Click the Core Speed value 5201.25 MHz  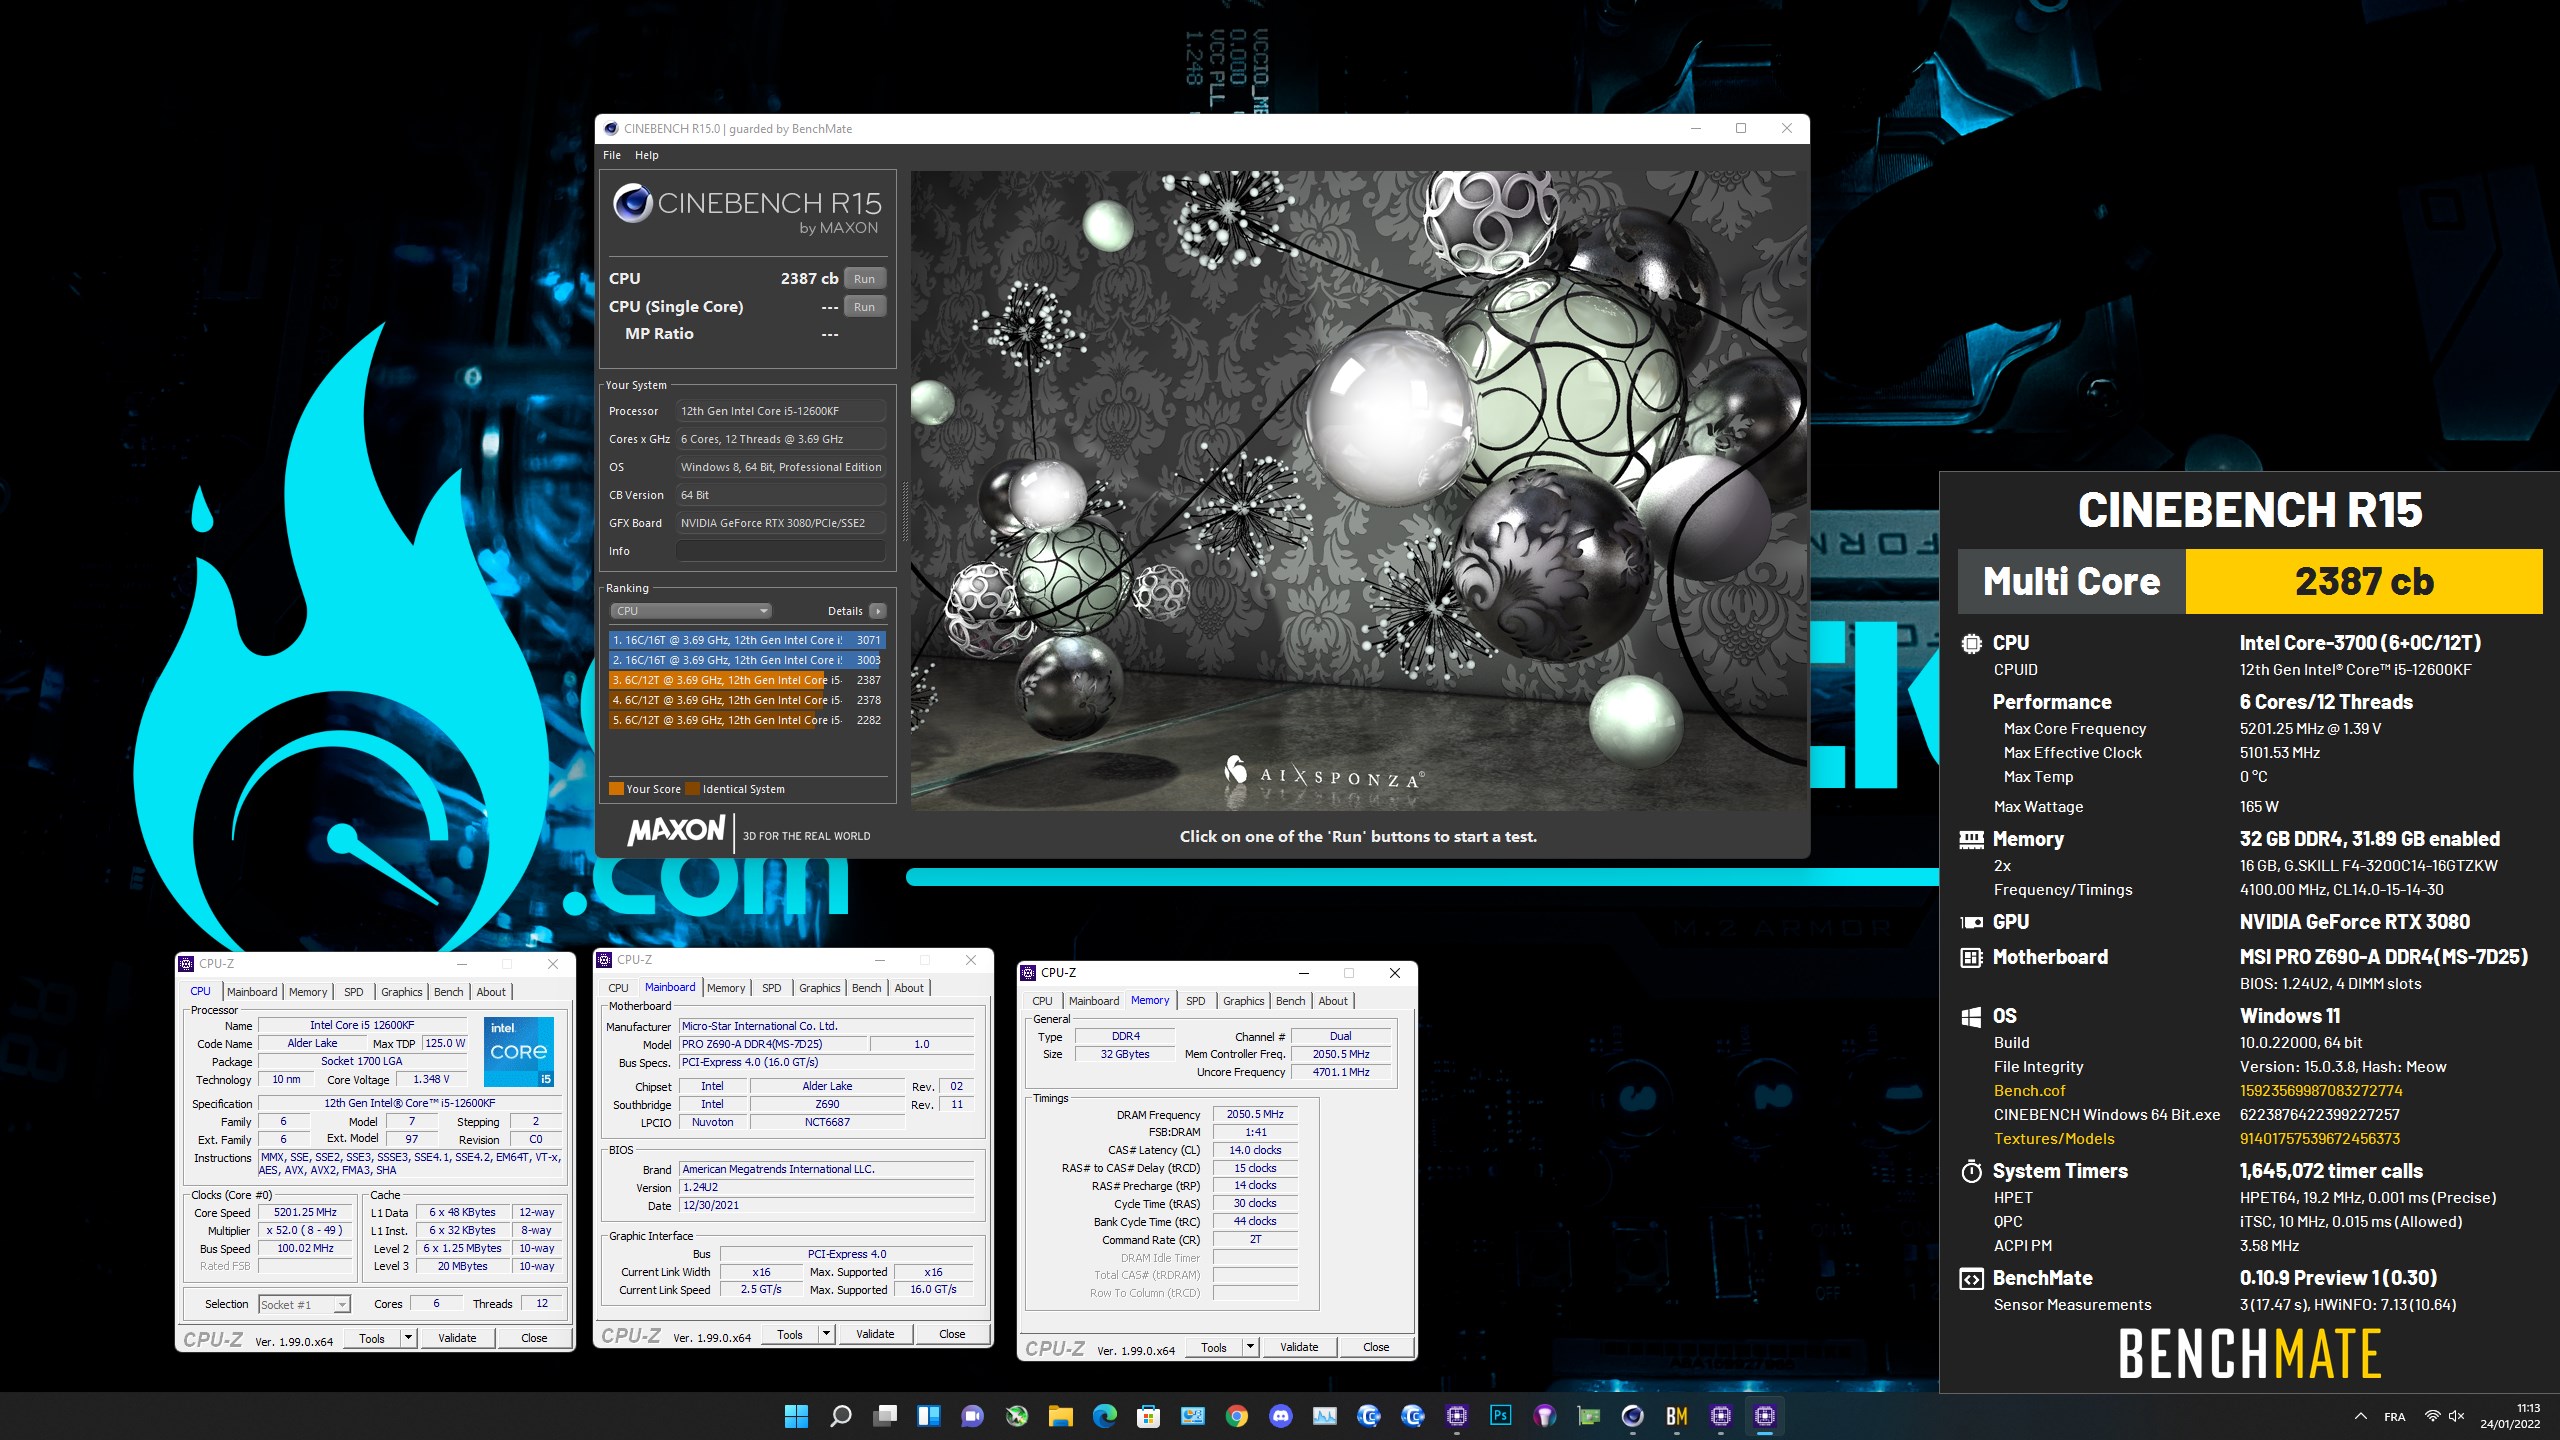306,1212
